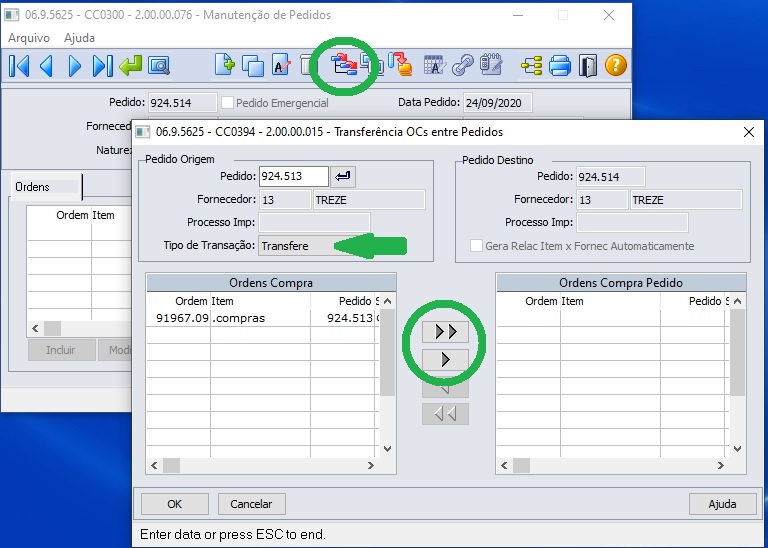Viewport: 768px width, 548px height.
Task: Click the red arrow with coins toolbar icon
Action: (400, 65)
